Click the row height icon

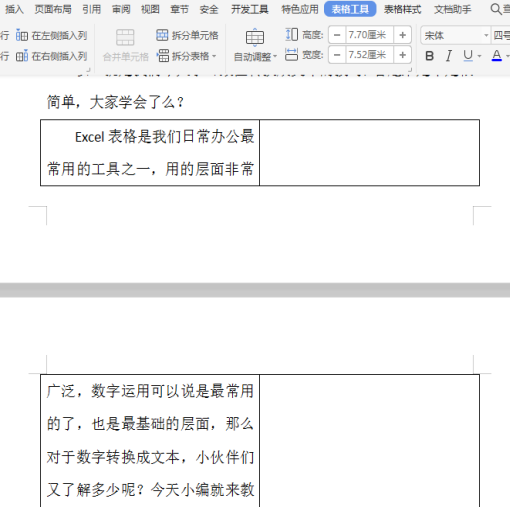(x=292, y=35)
